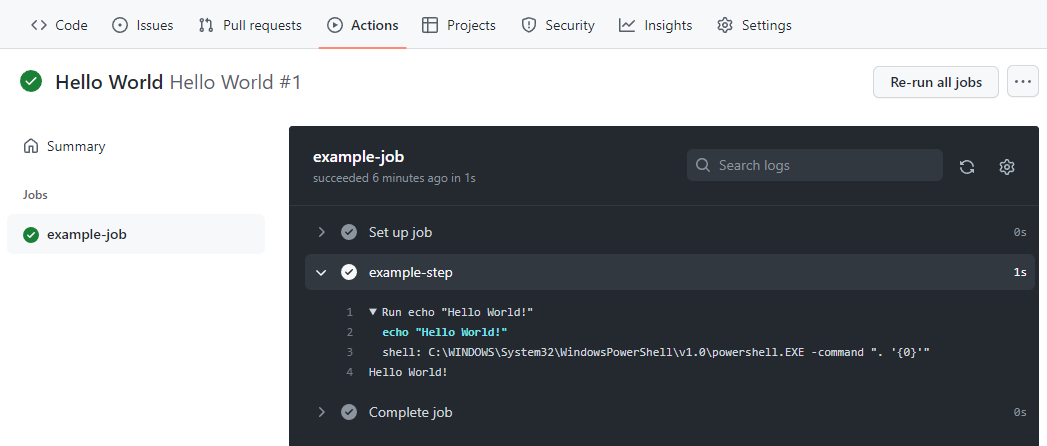1047x446 pixels.
Task: Open repository Settings tab
Action: (x=755, y=25)
